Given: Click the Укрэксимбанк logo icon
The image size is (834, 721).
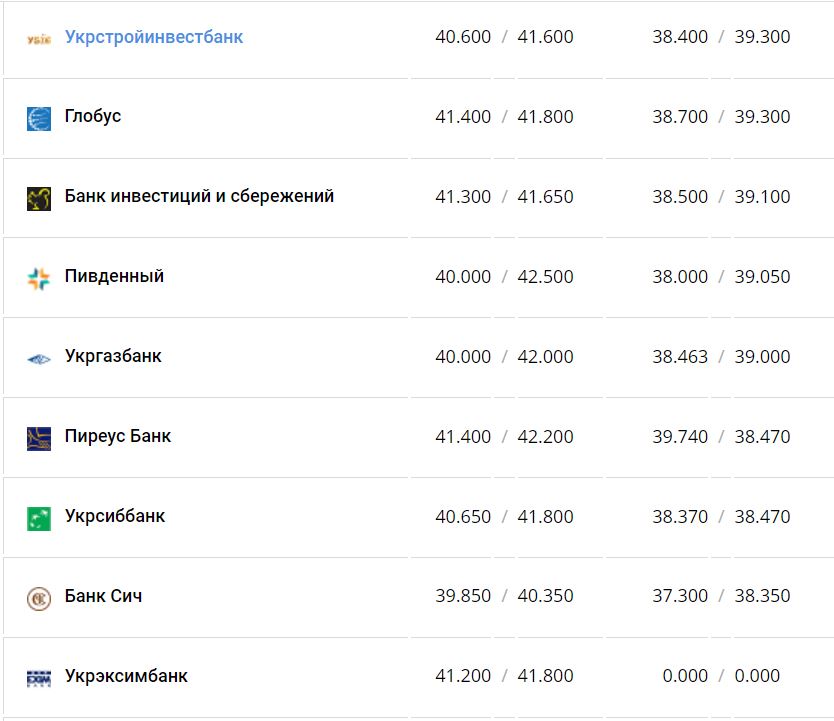Looking at the screenshot, I should (x=38, y=675).
